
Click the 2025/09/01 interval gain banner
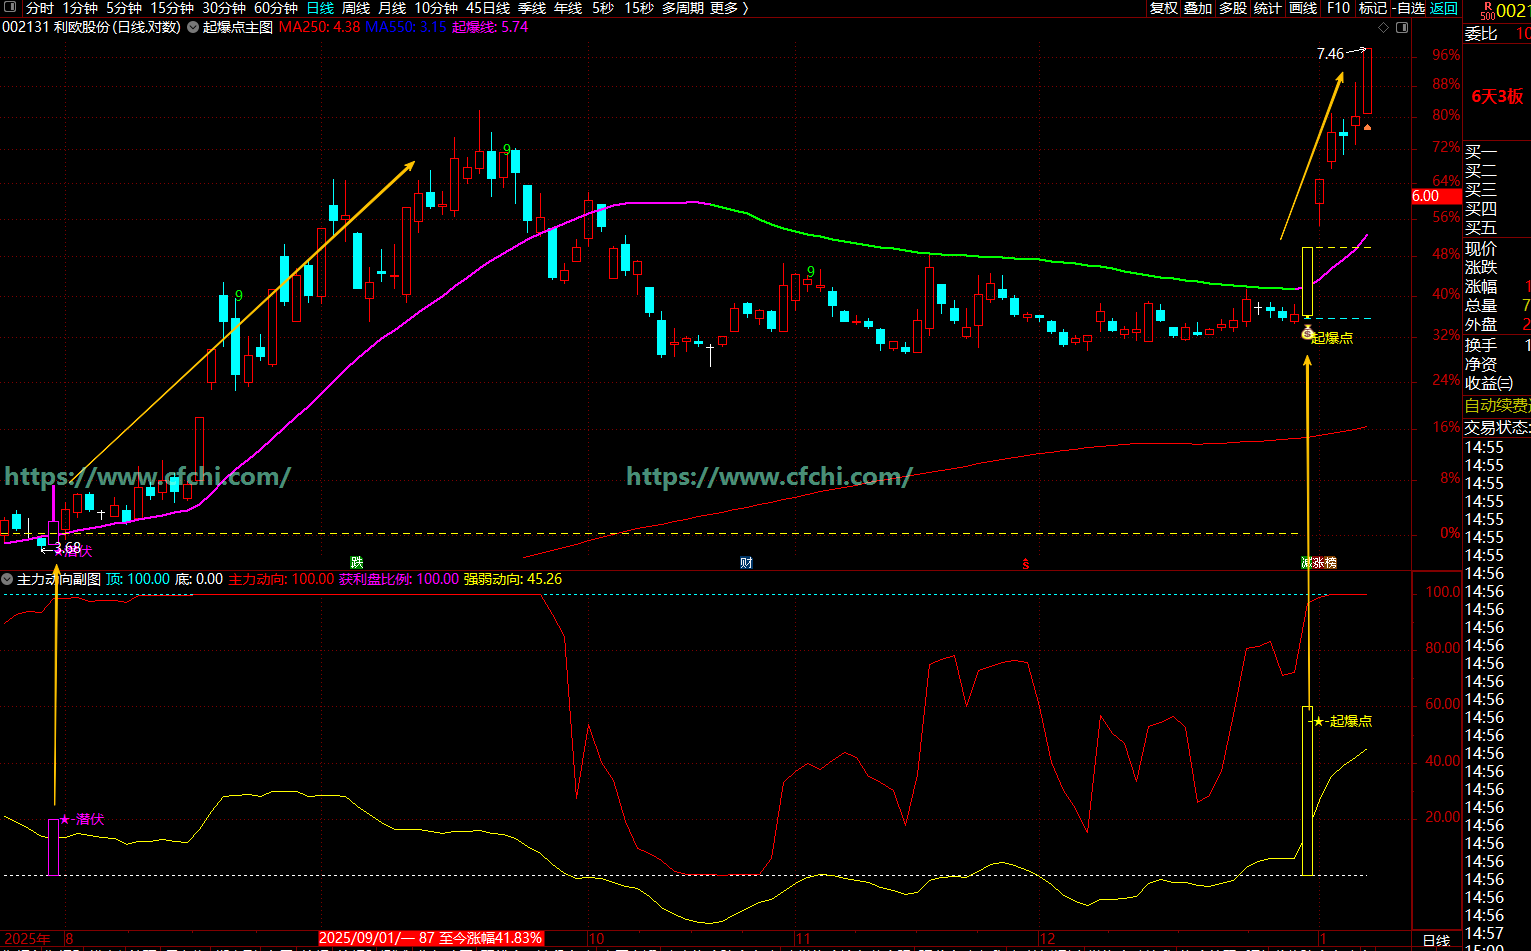431,938
